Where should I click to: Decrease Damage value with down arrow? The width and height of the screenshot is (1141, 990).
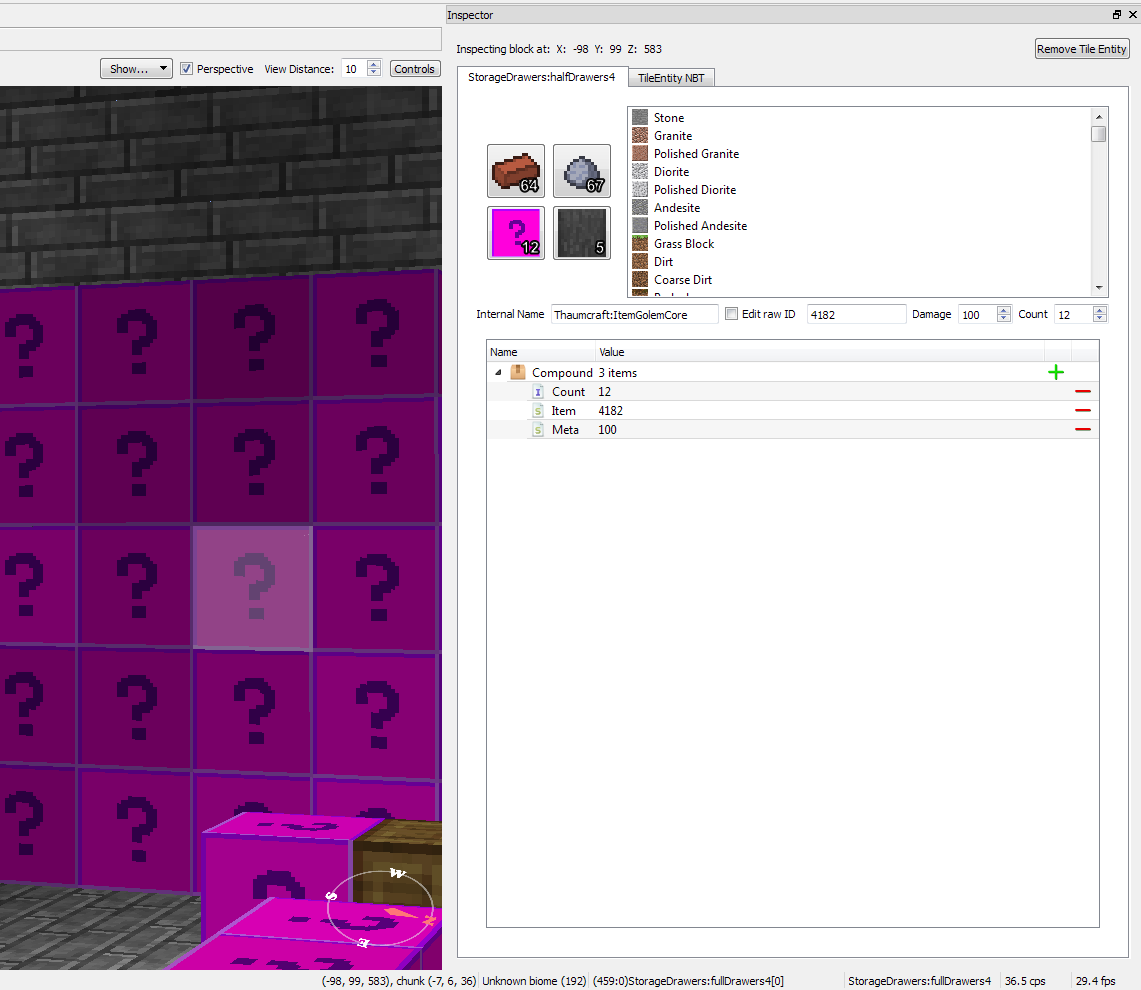click(x=1003, y=318)
